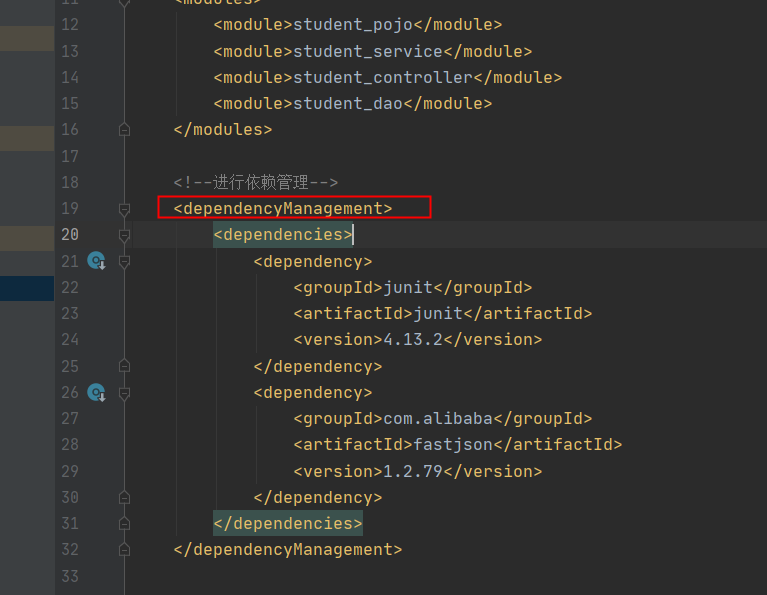The image size is (767, 595).
Task: Click the highlighted closing </dependencies> tag
Action: (x=288, y=524)
